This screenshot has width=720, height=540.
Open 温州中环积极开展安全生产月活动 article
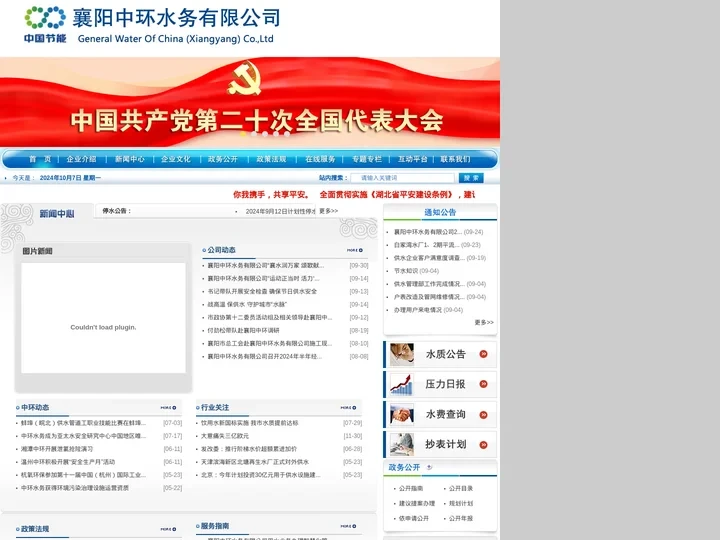pos(68,462)
